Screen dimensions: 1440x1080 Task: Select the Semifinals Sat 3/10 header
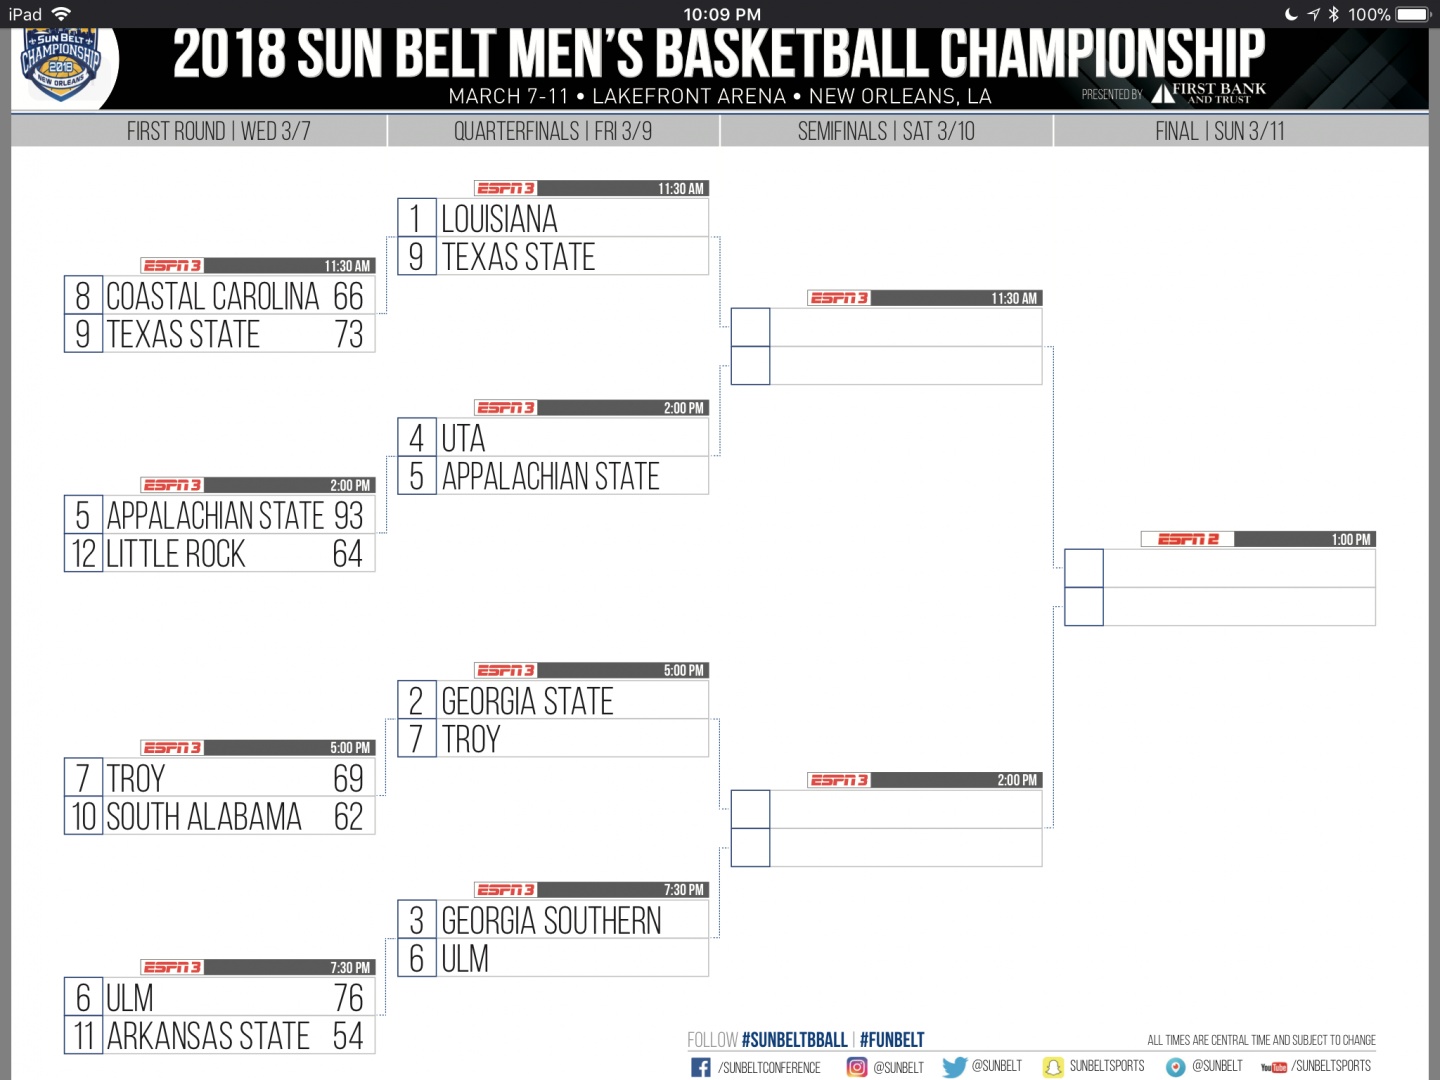click(x=885, y=131)
